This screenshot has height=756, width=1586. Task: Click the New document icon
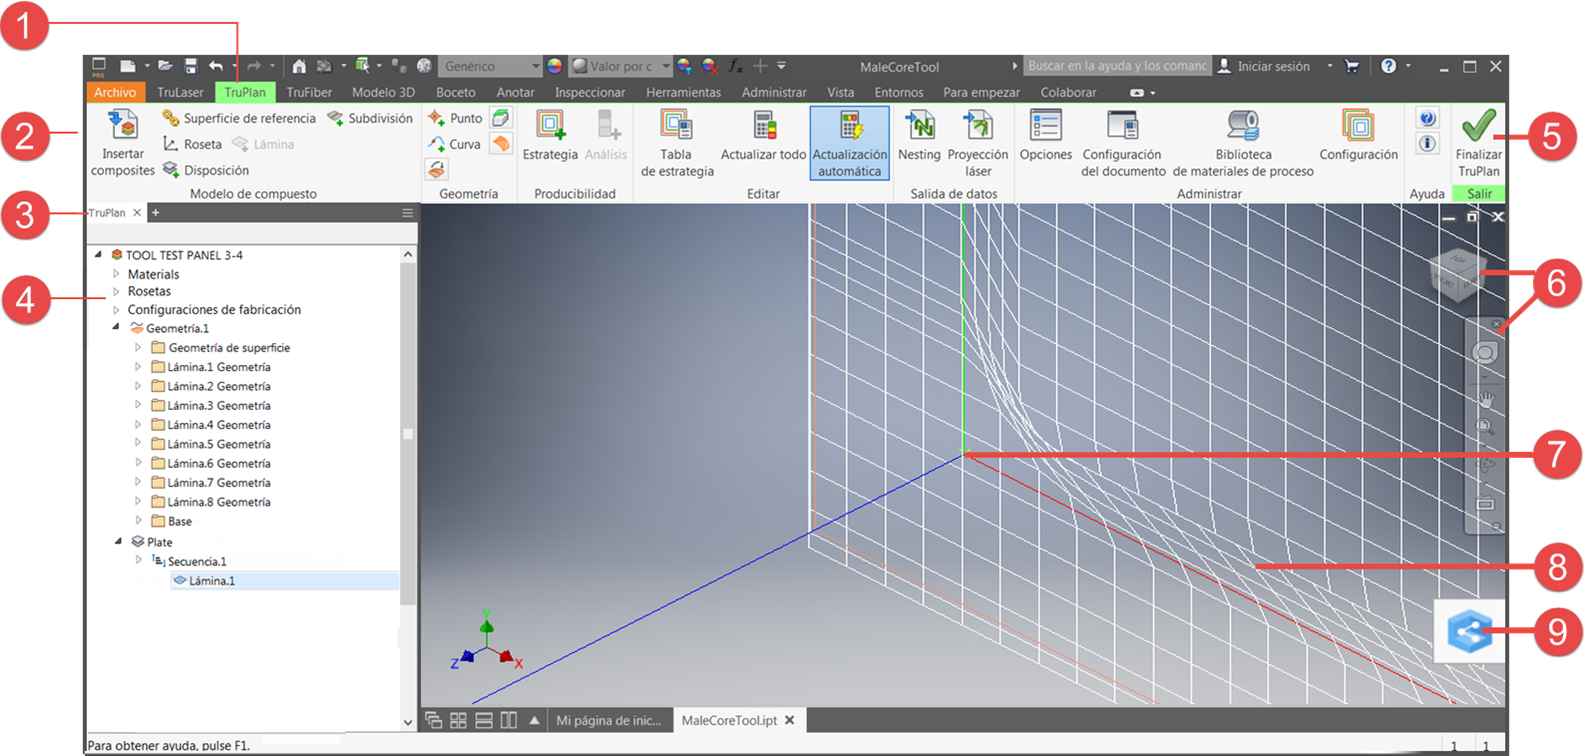(x=128, y=66)
